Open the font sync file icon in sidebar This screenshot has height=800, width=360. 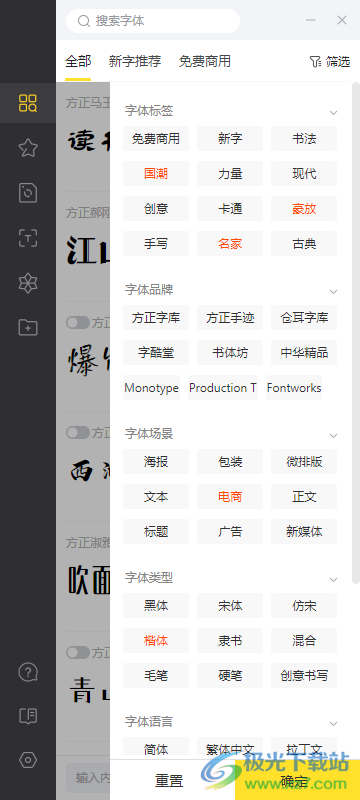(x=28, y=193)
